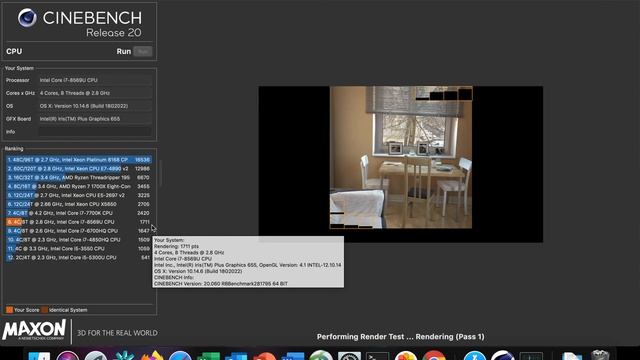The height and width of the screenshot is (360, 640).
Task: Select the Core i7-4850HQ ranking row
Action: 78,240
